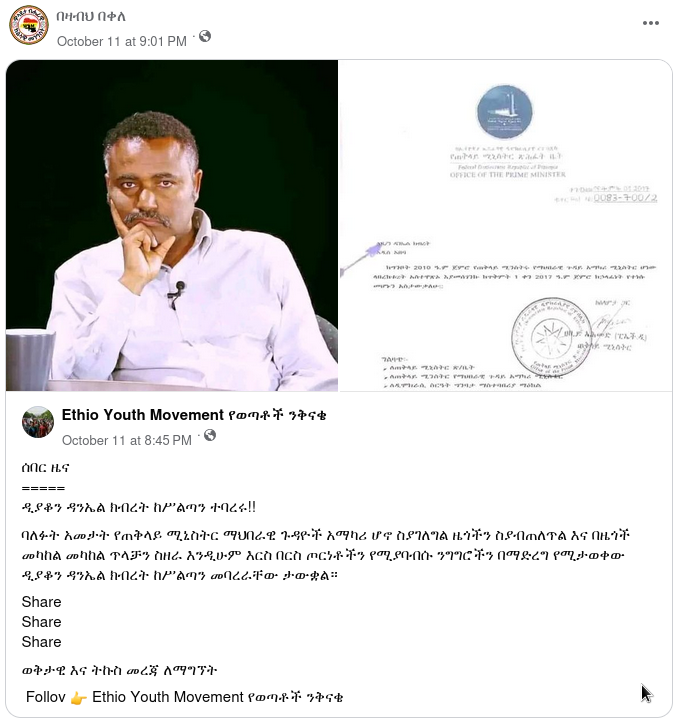Viewport: 679px width, 725px height.
Task: Open the October 11 at 8:45 PM timestamp
Action: pos(127,441)
